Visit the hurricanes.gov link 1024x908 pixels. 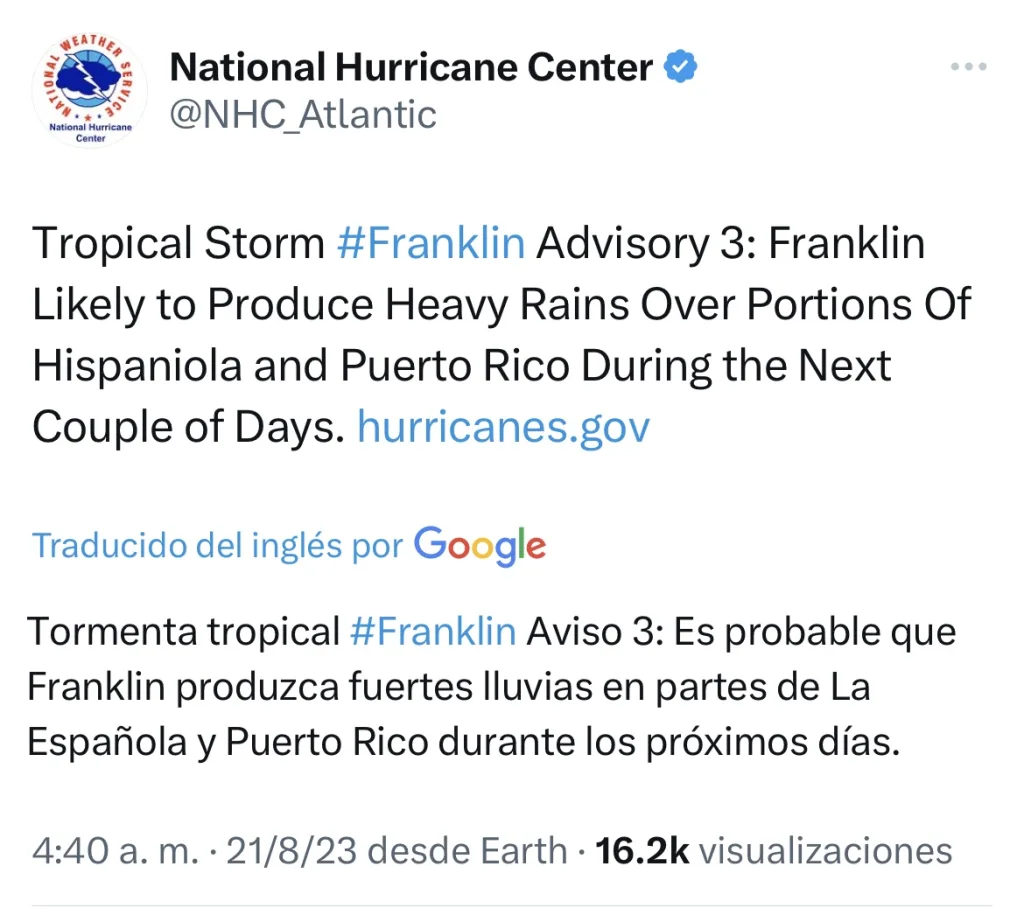coord(503,428)
